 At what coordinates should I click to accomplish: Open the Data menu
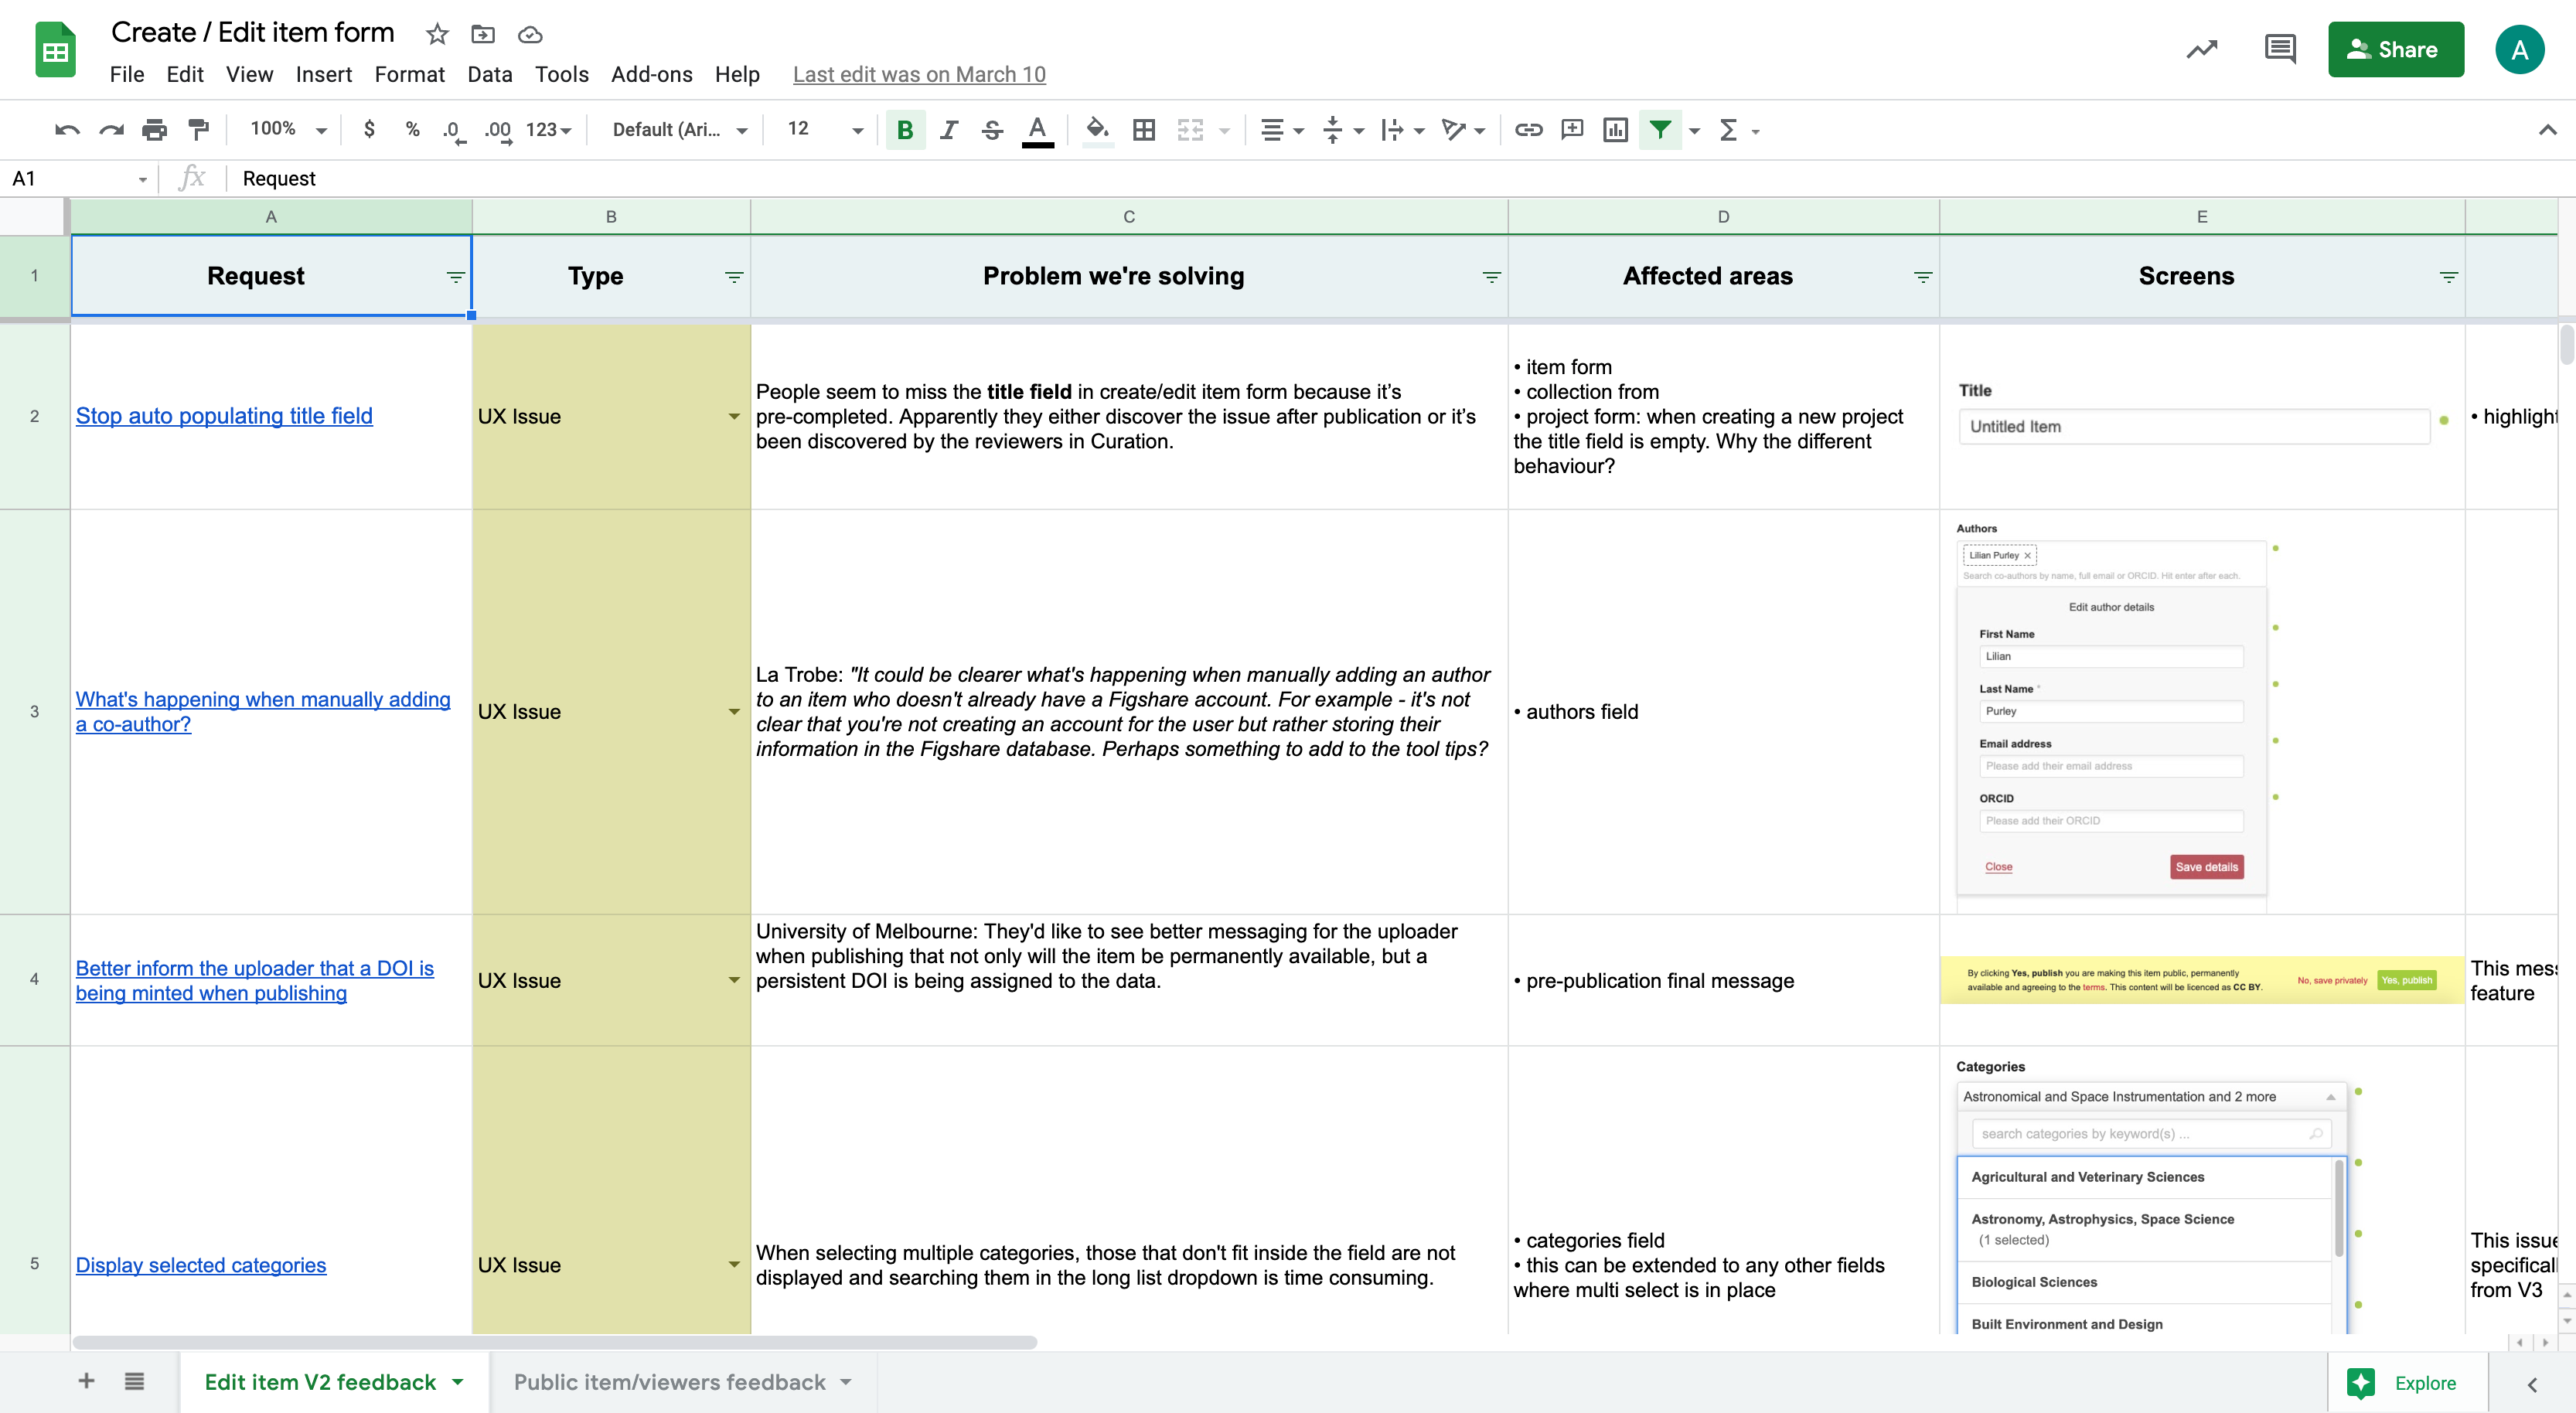[x=490, y=75]
